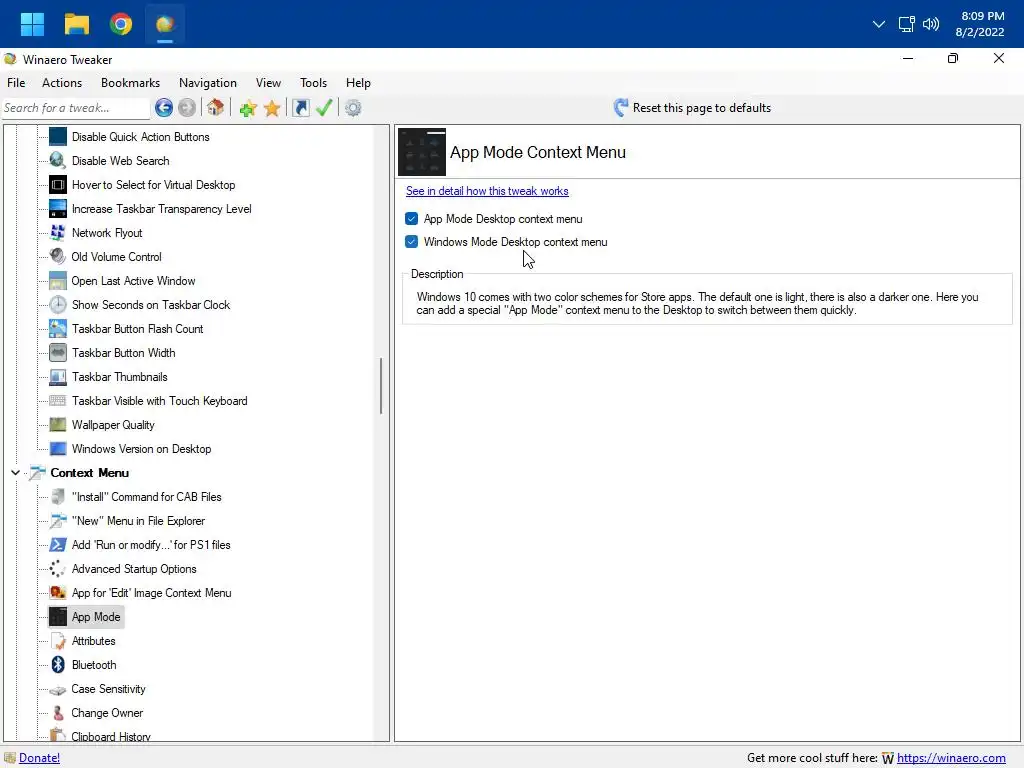The image size is (1024, 768).
Task: Click the Reset page to defaults arrow icon
Action: tap(620, 108)
